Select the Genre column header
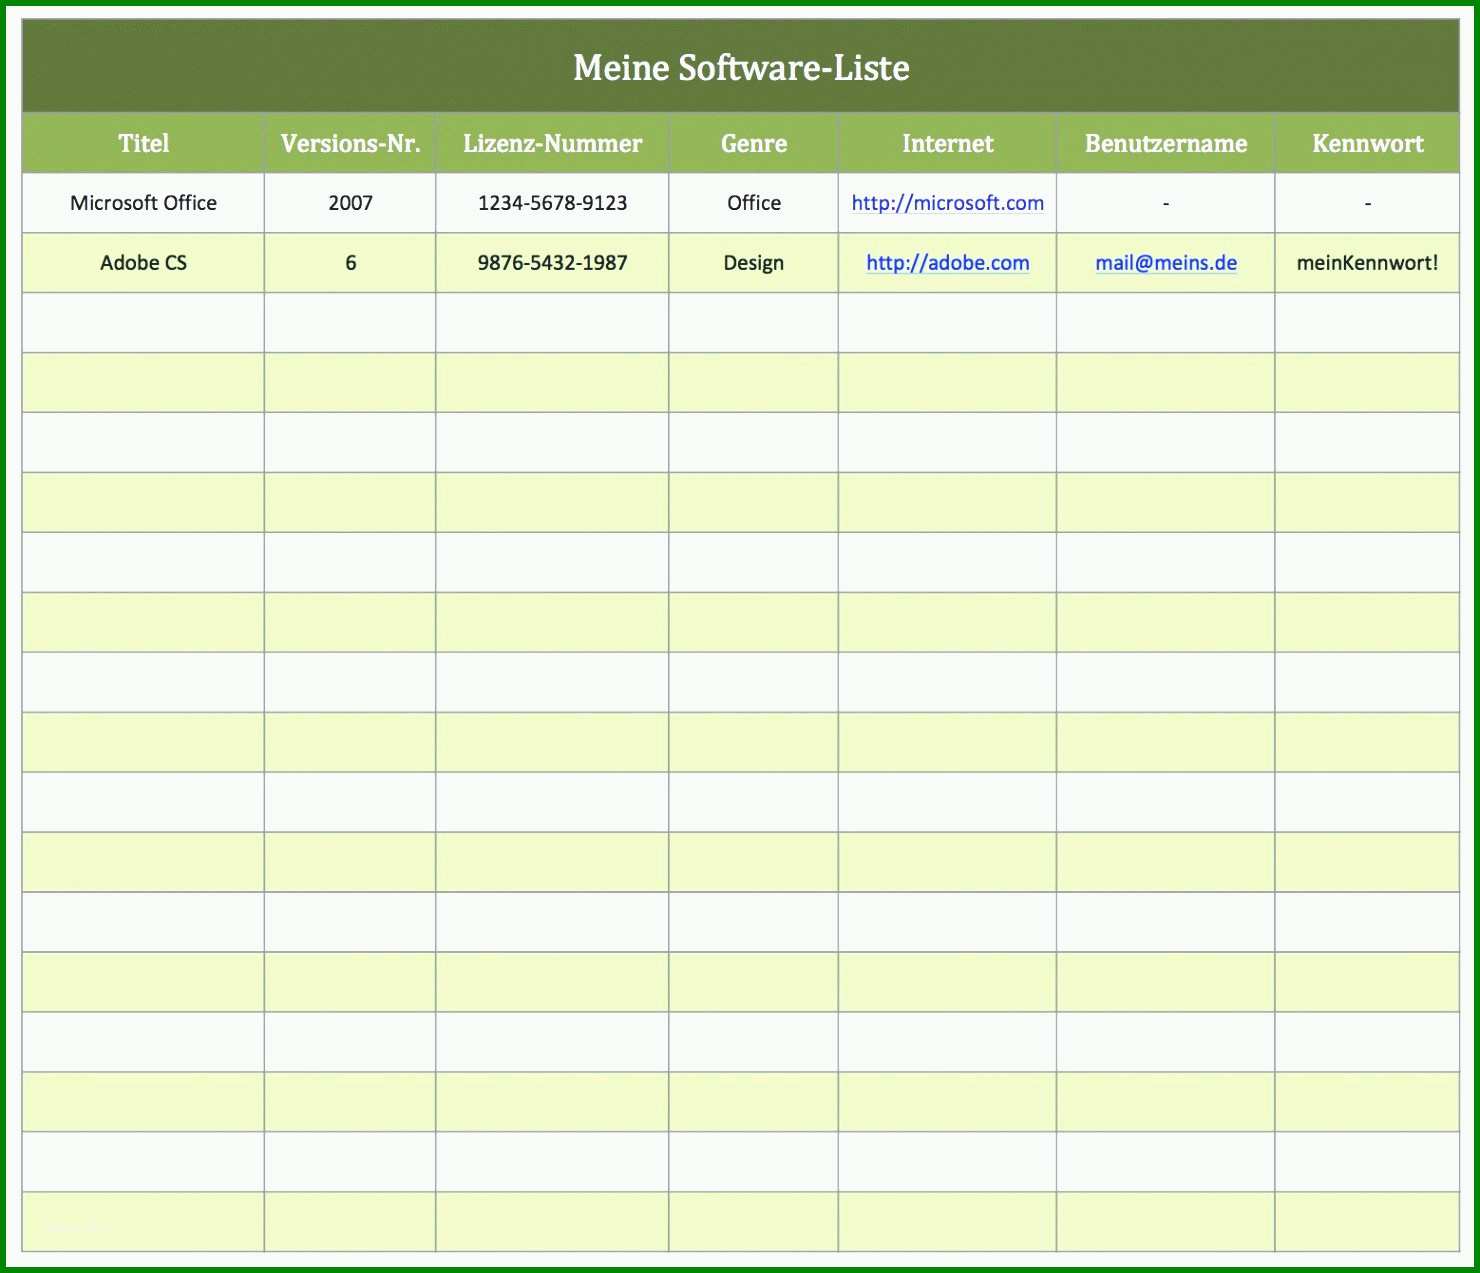The height and width of the screenshot is (1273, 1480). tap(753, 143)
